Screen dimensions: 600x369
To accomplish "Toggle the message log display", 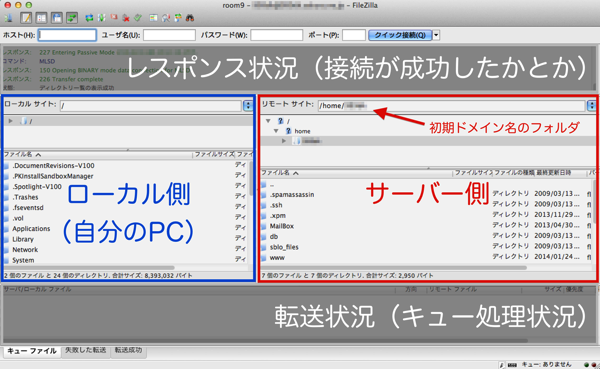I will tap(26, 18).
